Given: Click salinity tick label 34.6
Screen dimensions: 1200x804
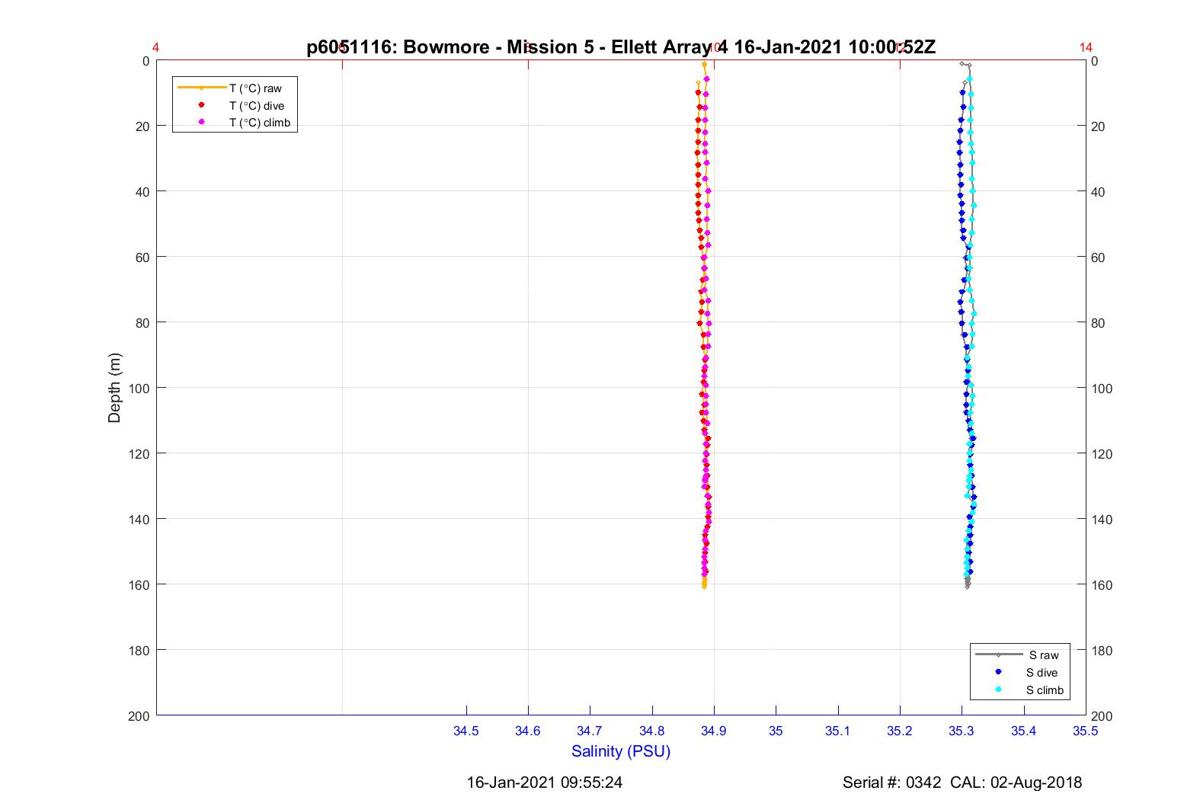Looking at the screenshot, I should pos(528,731).
